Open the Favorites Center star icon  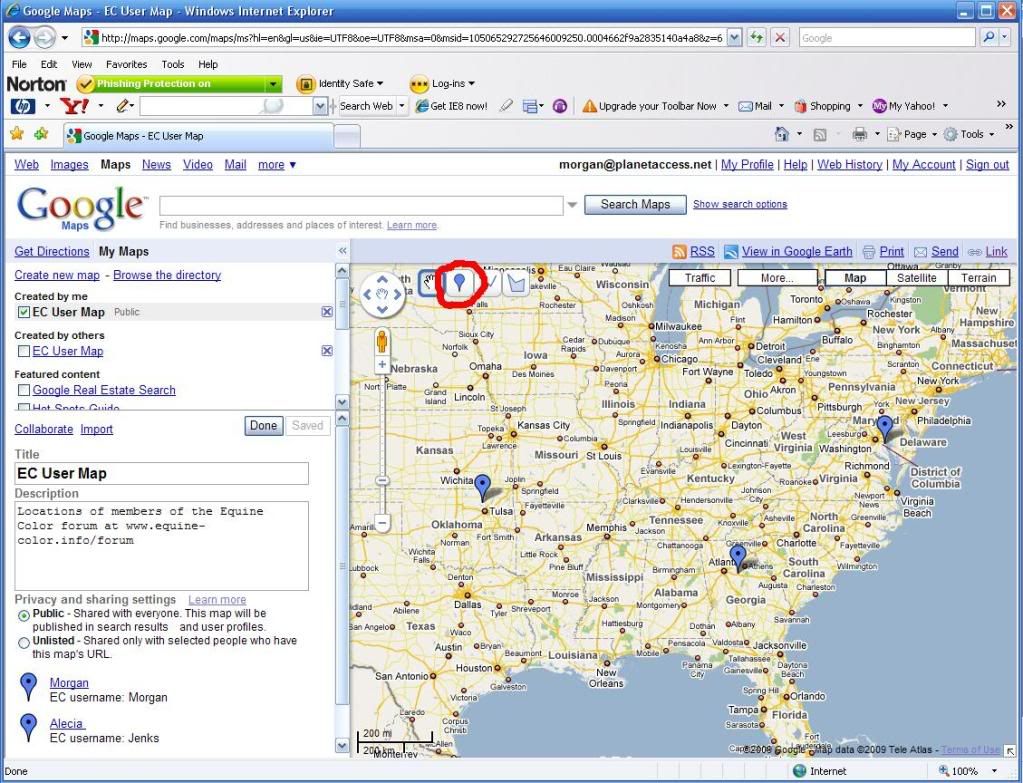coord(16,134)
